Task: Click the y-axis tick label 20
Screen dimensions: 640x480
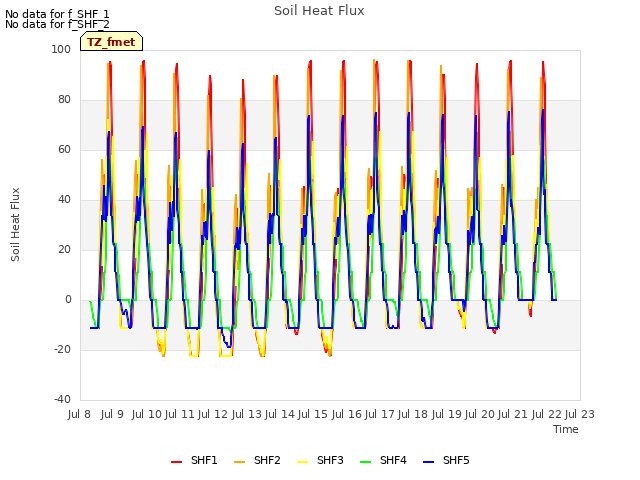Action: click(x=64, y=249)
